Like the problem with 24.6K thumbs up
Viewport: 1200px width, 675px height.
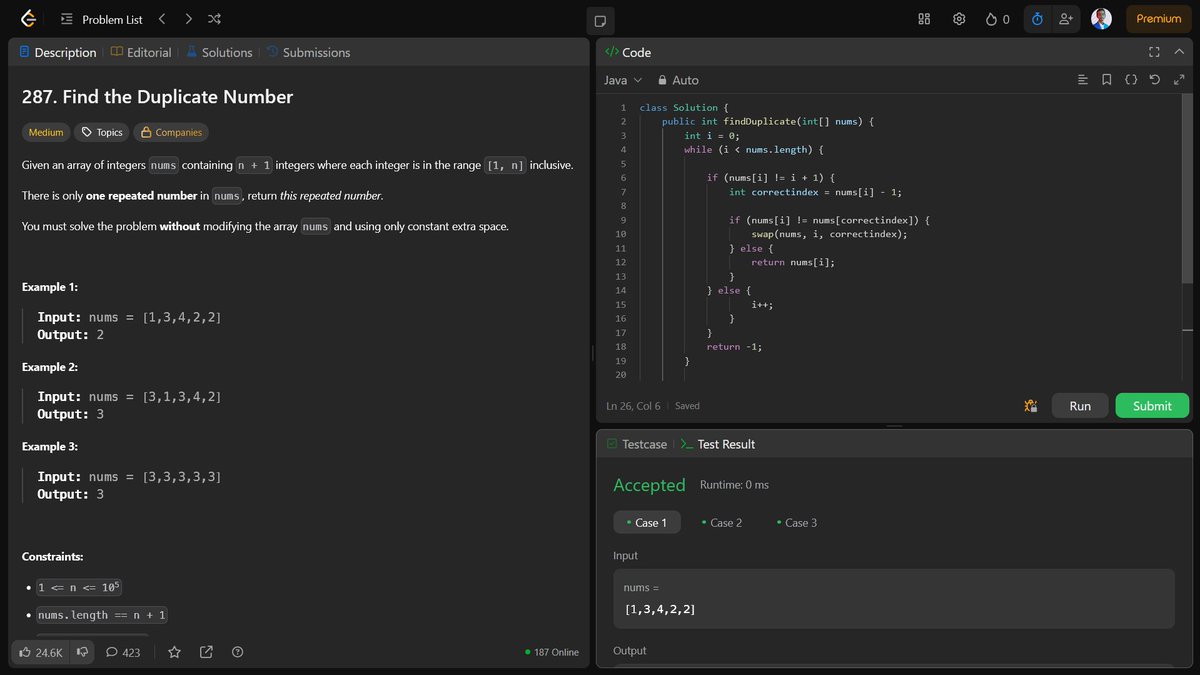point(41,652)
